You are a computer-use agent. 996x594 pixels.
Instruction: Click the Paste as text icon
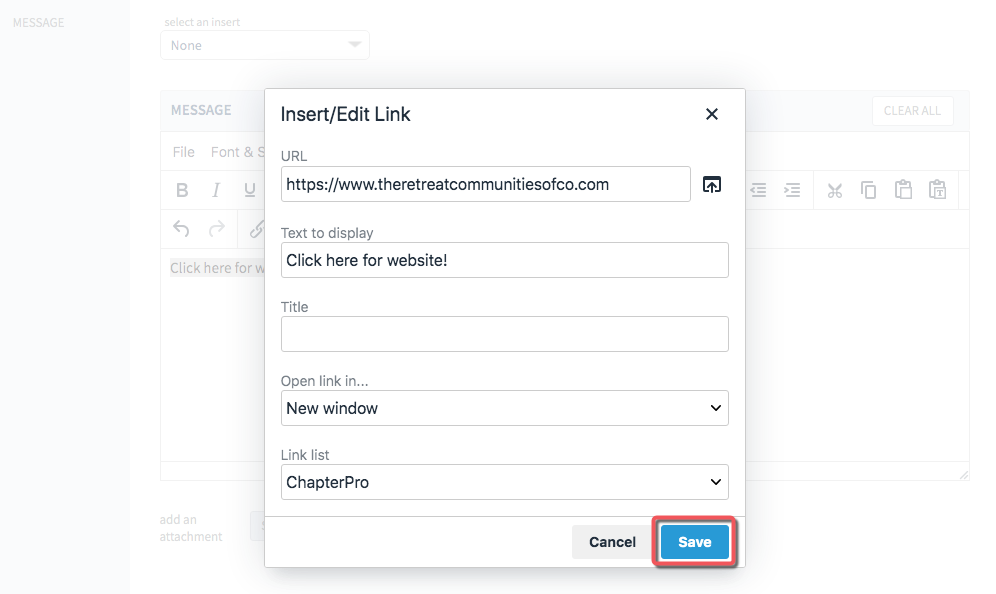pos(938,189)
